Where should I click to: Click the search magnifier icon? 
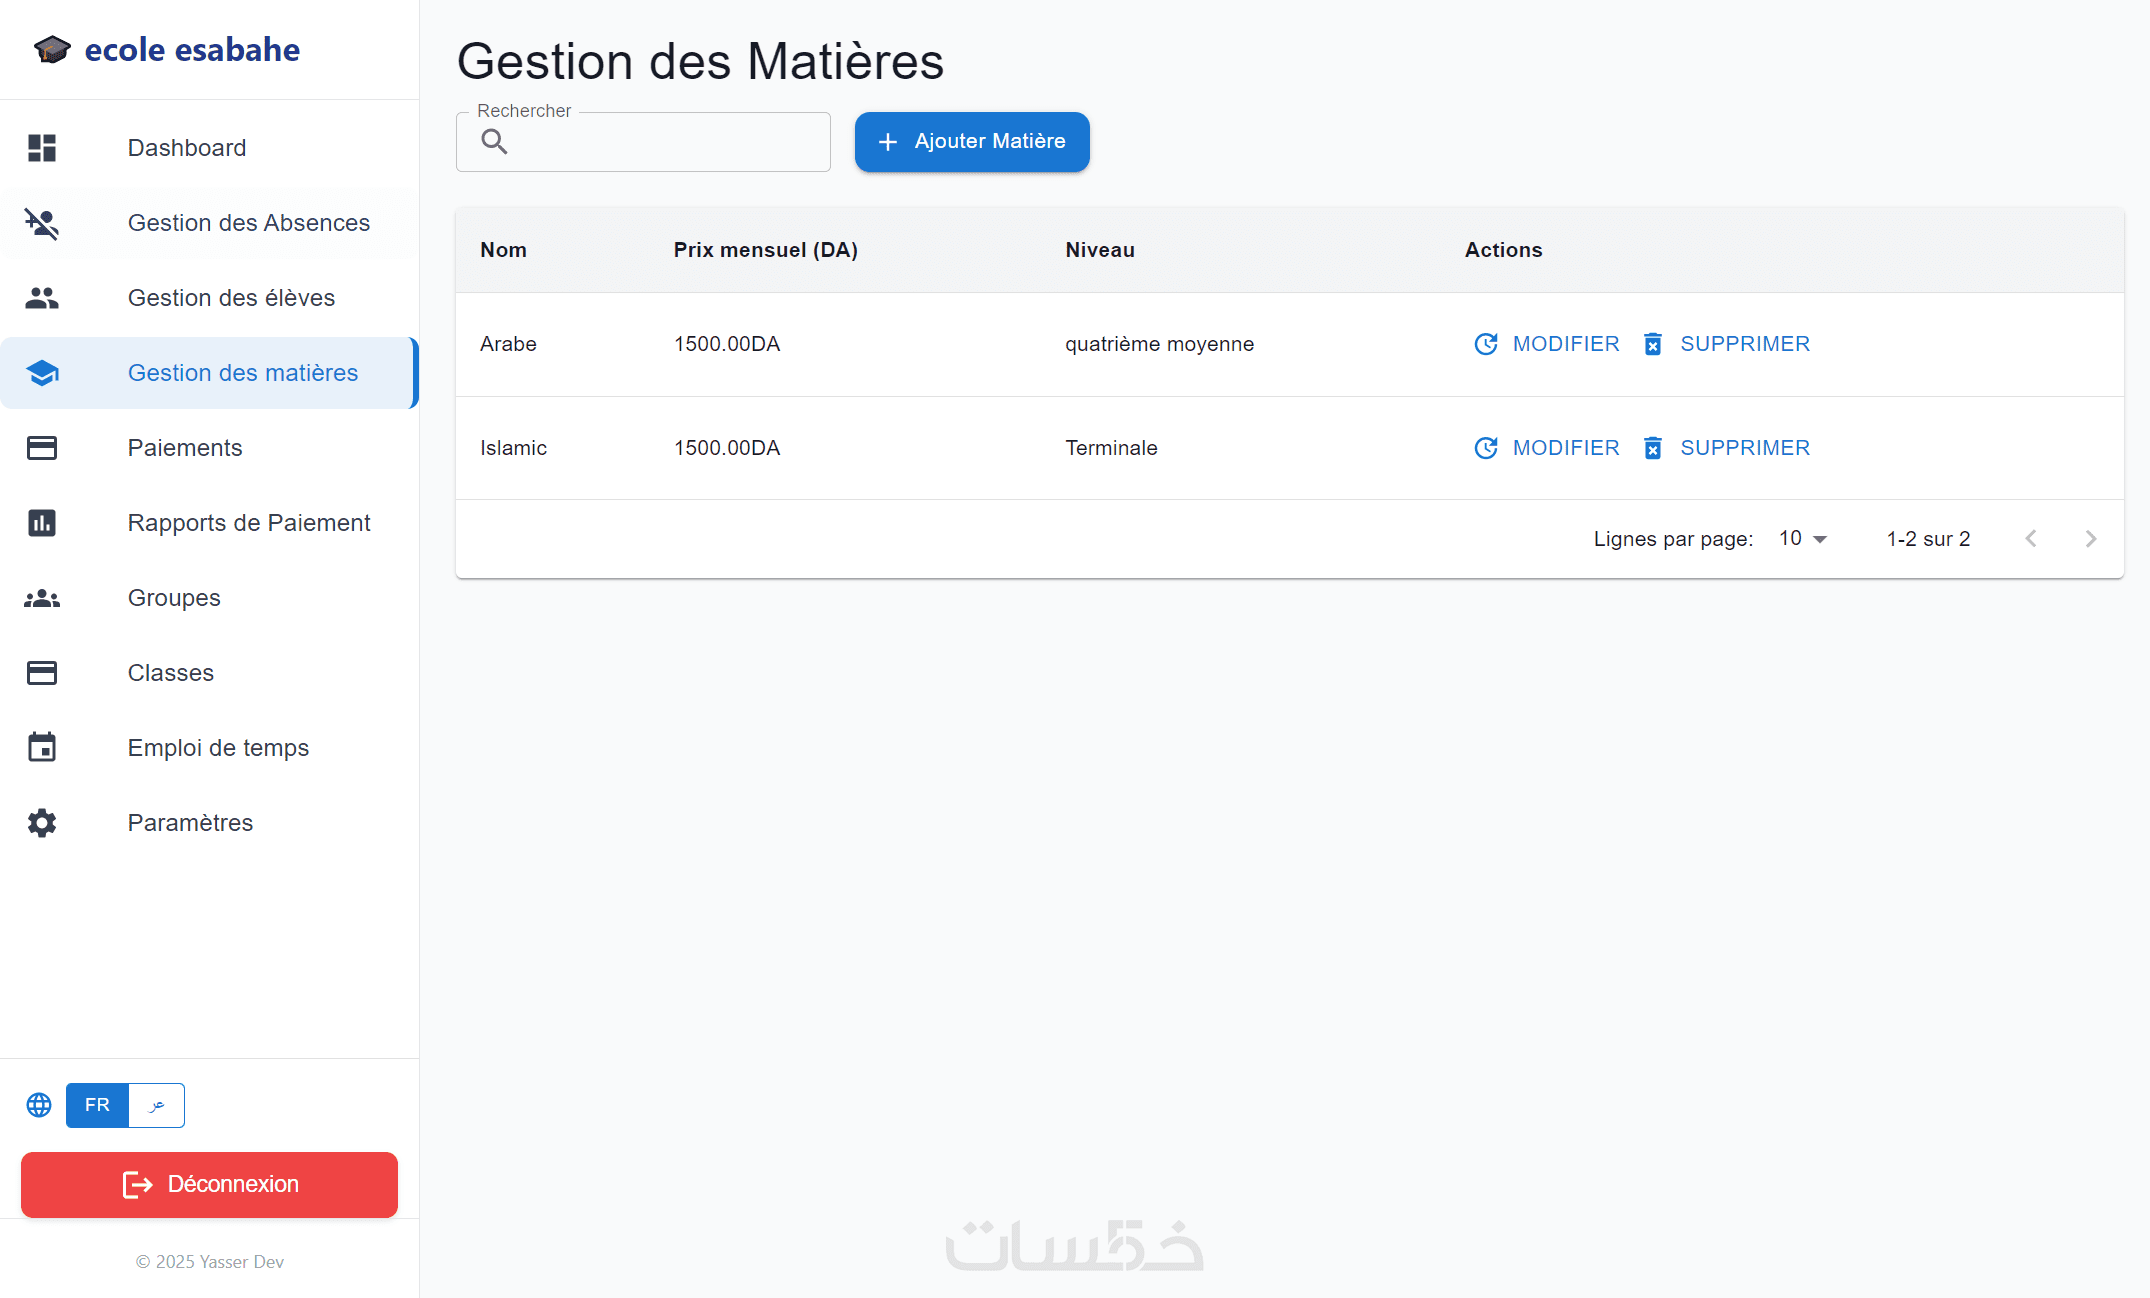pyautogui.click(x=494, y=142)
